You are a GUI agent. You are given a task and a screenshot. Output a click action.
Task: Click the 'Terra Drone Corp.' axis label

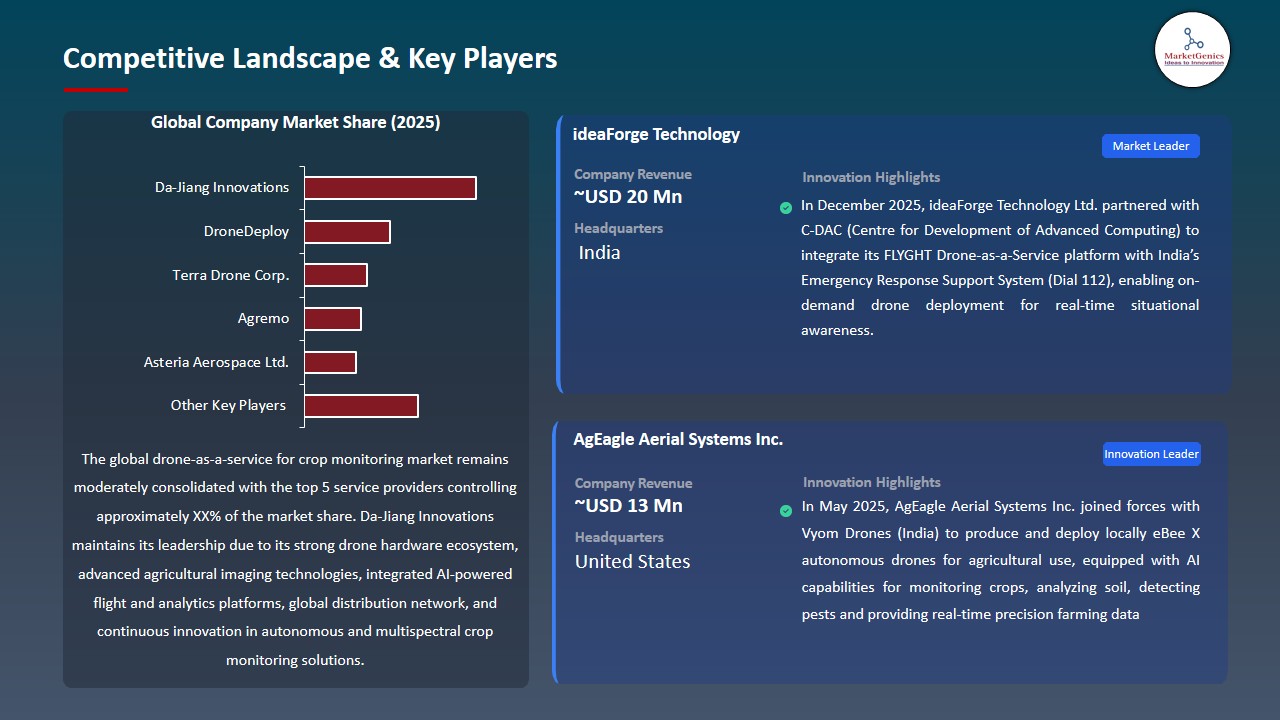pyautogui.click(x=231, y=275)
